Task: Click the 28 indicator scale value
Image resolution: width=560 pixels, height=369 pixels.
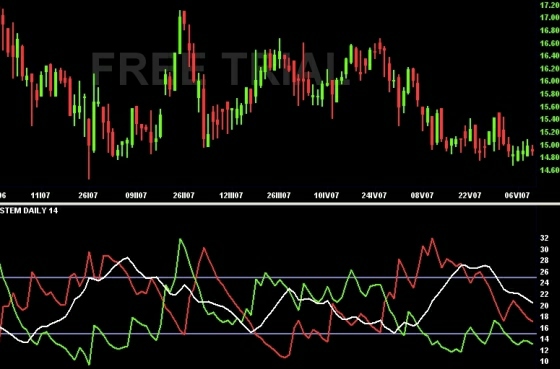Action: [x=544, y=260]
